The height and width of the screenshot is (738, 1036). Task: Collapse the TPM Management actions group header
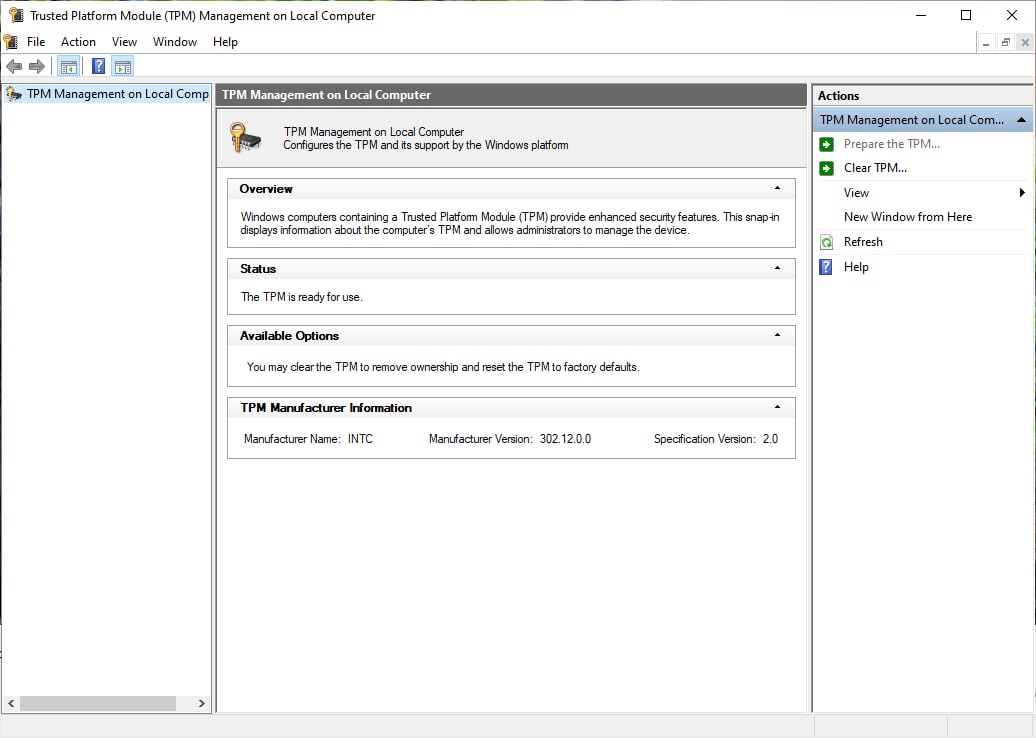[1021, 120]
